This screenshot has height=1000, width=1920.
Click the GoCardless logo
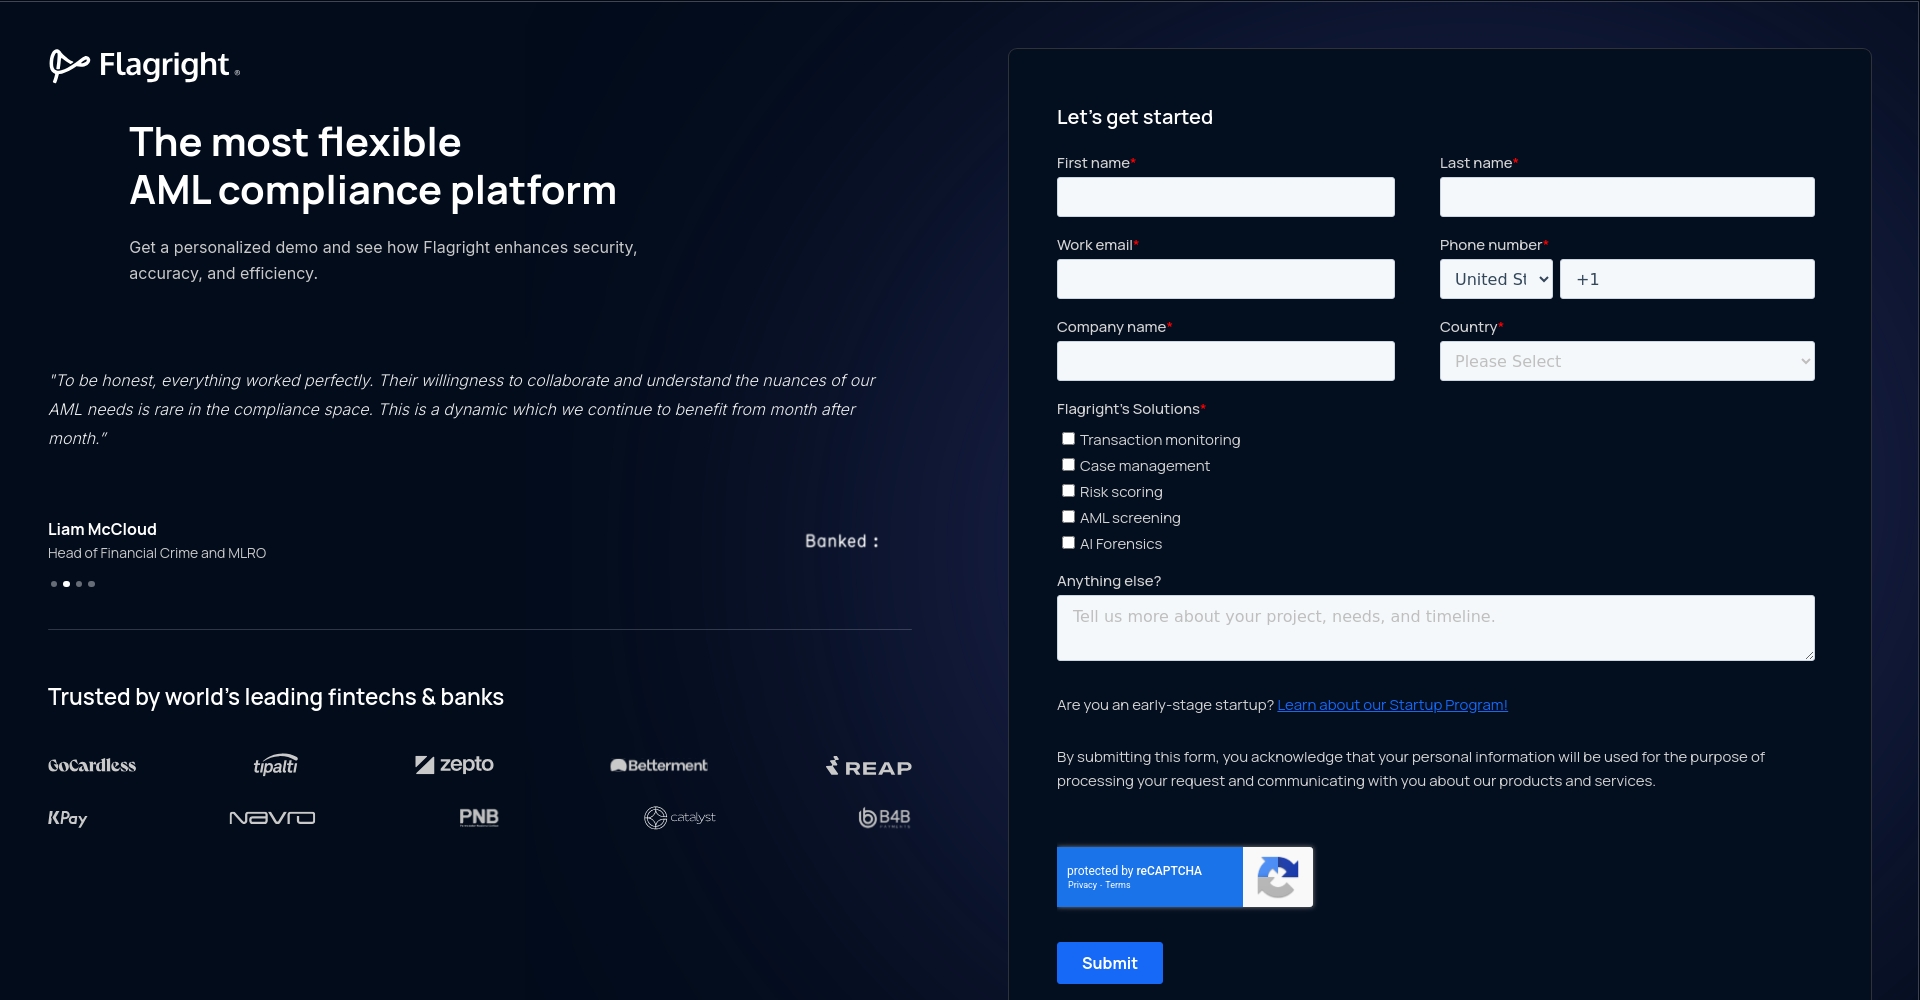[92, 765]
